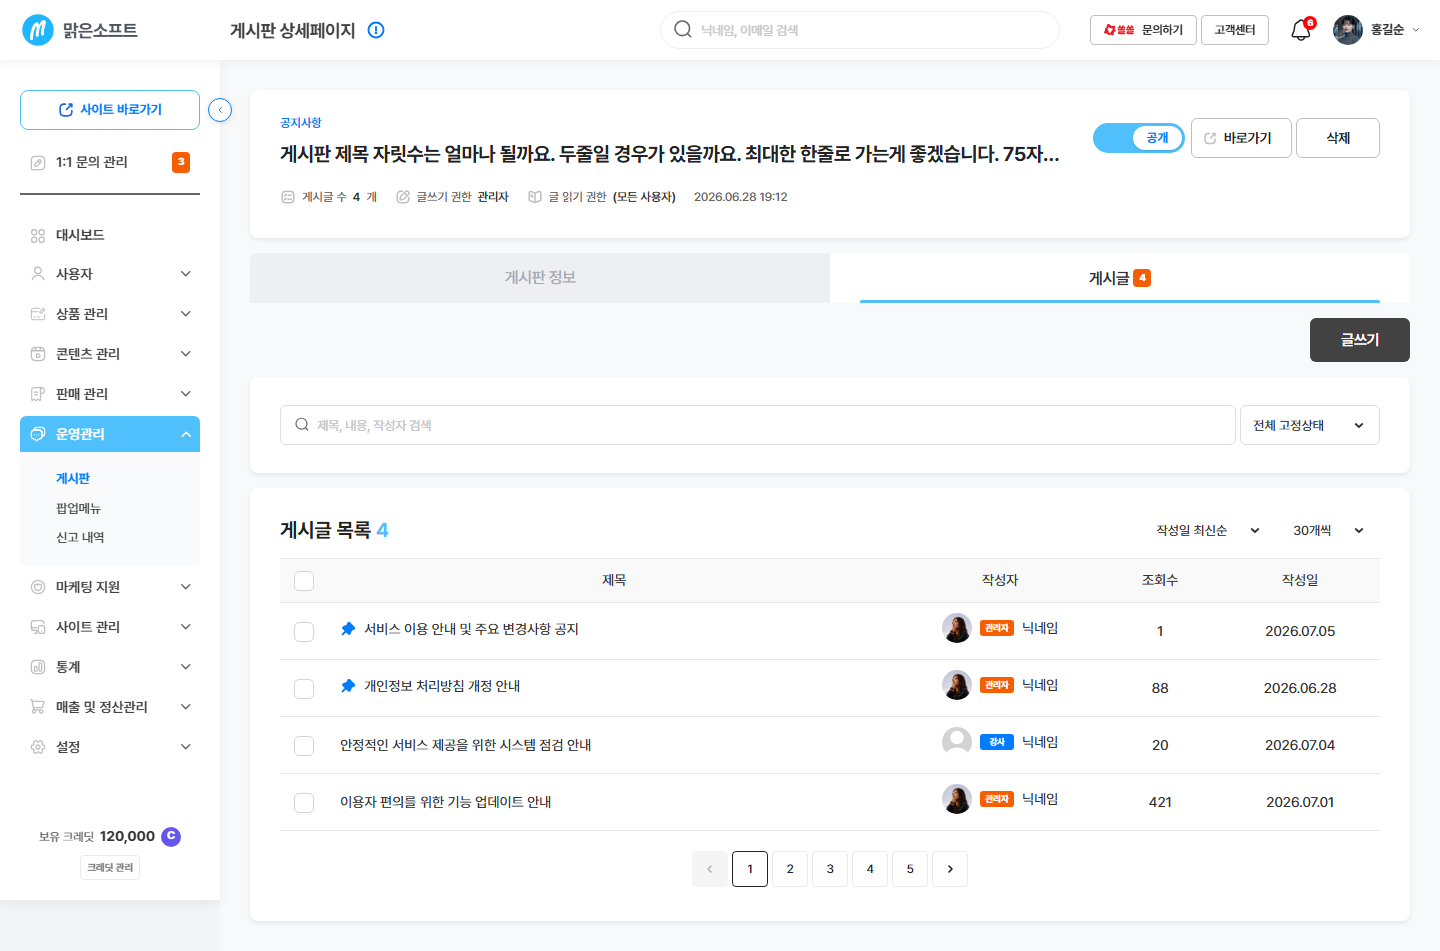Select 팝업메뉴 submenu item

[x=78, y=508]
